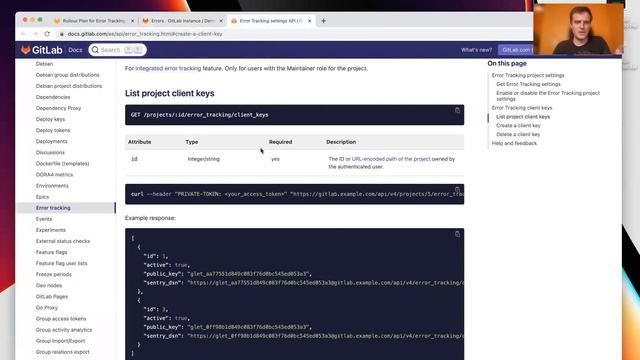The width and height of the screenshot is (640, 360).
Task: Open Deploy keys in sidebar
Action: point(50,119)
